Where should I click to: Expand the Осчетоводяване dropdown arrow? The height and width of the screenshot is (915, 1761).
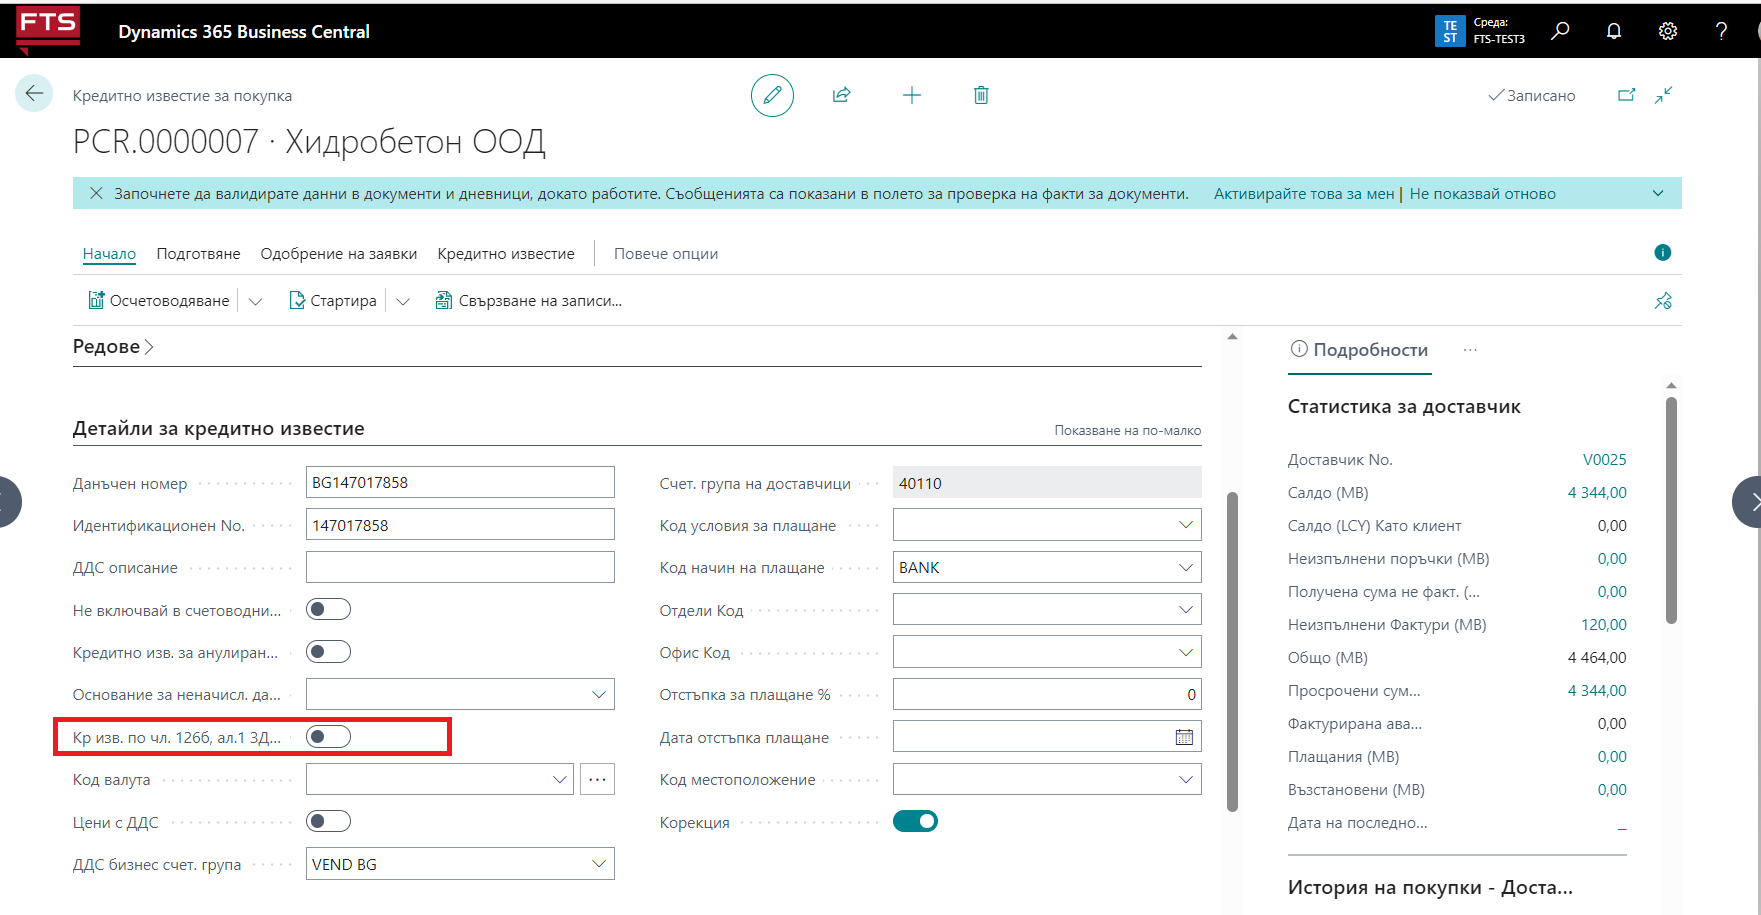[x=255, y=301]
